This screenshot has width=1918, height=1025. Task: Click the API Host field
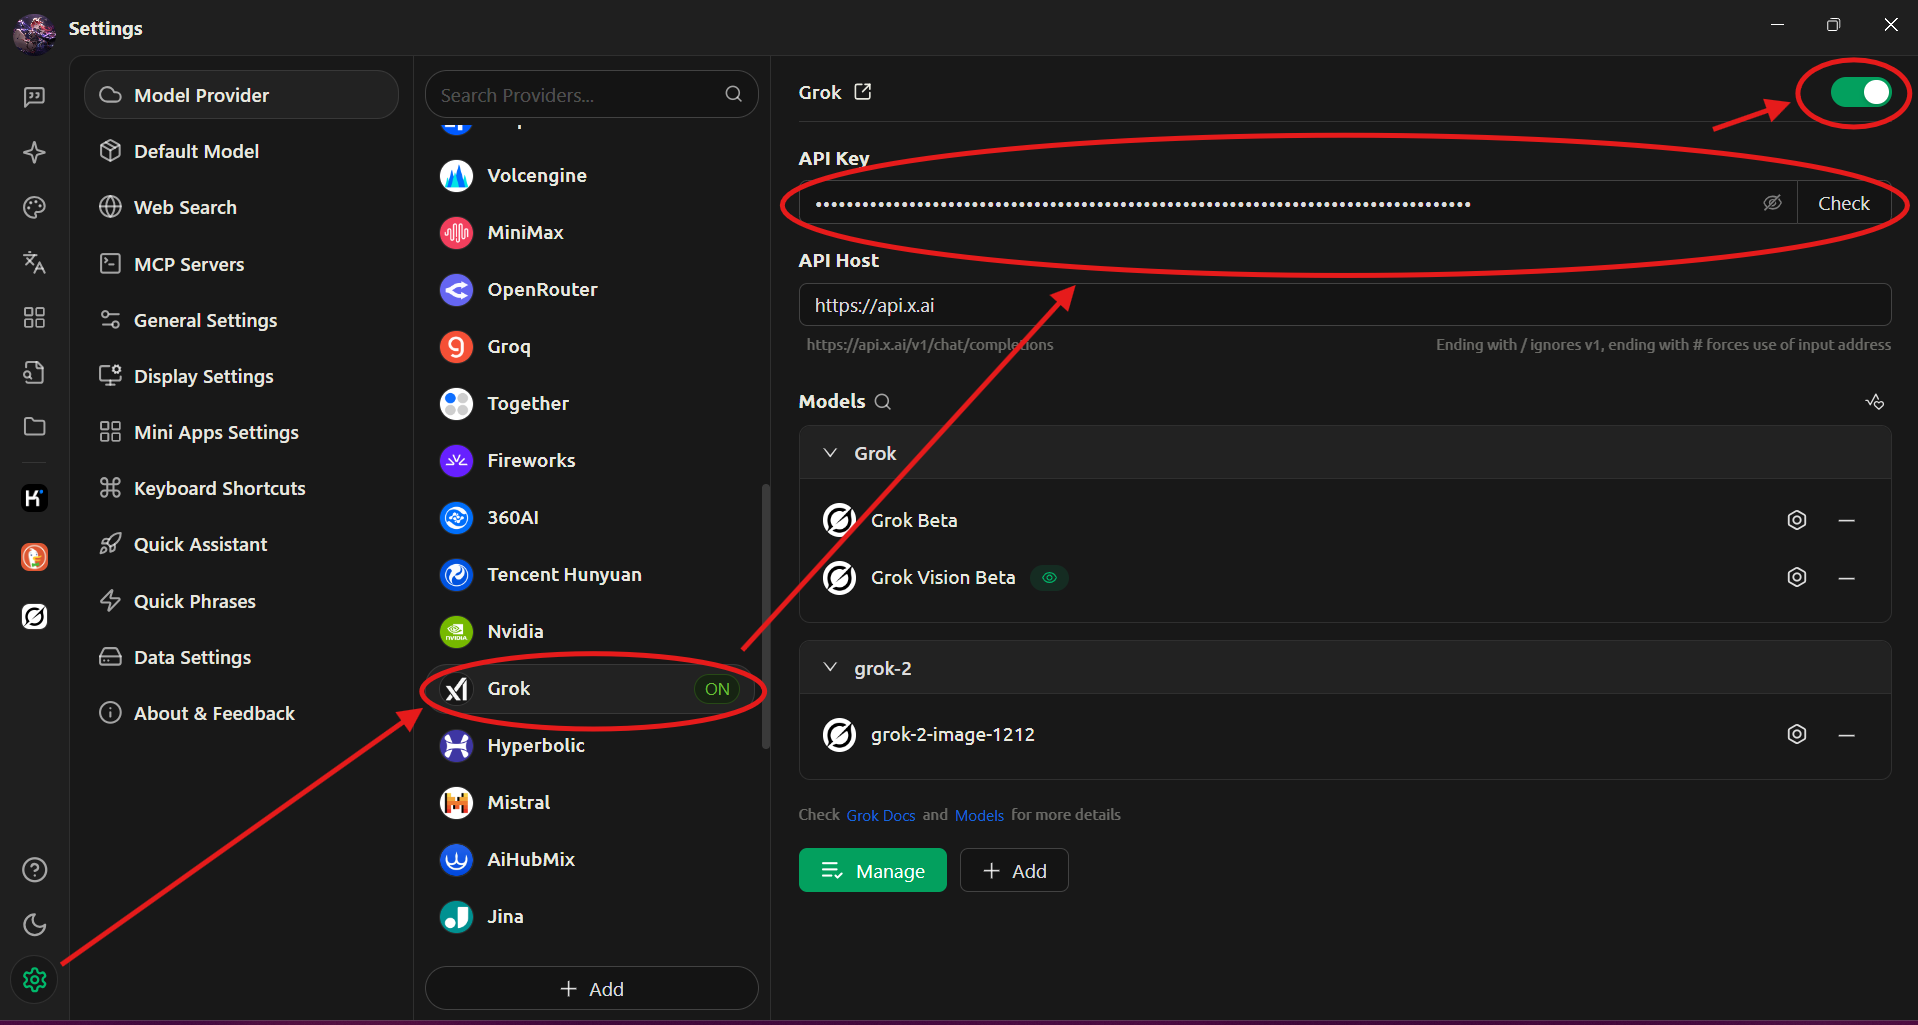(1344, 305)
